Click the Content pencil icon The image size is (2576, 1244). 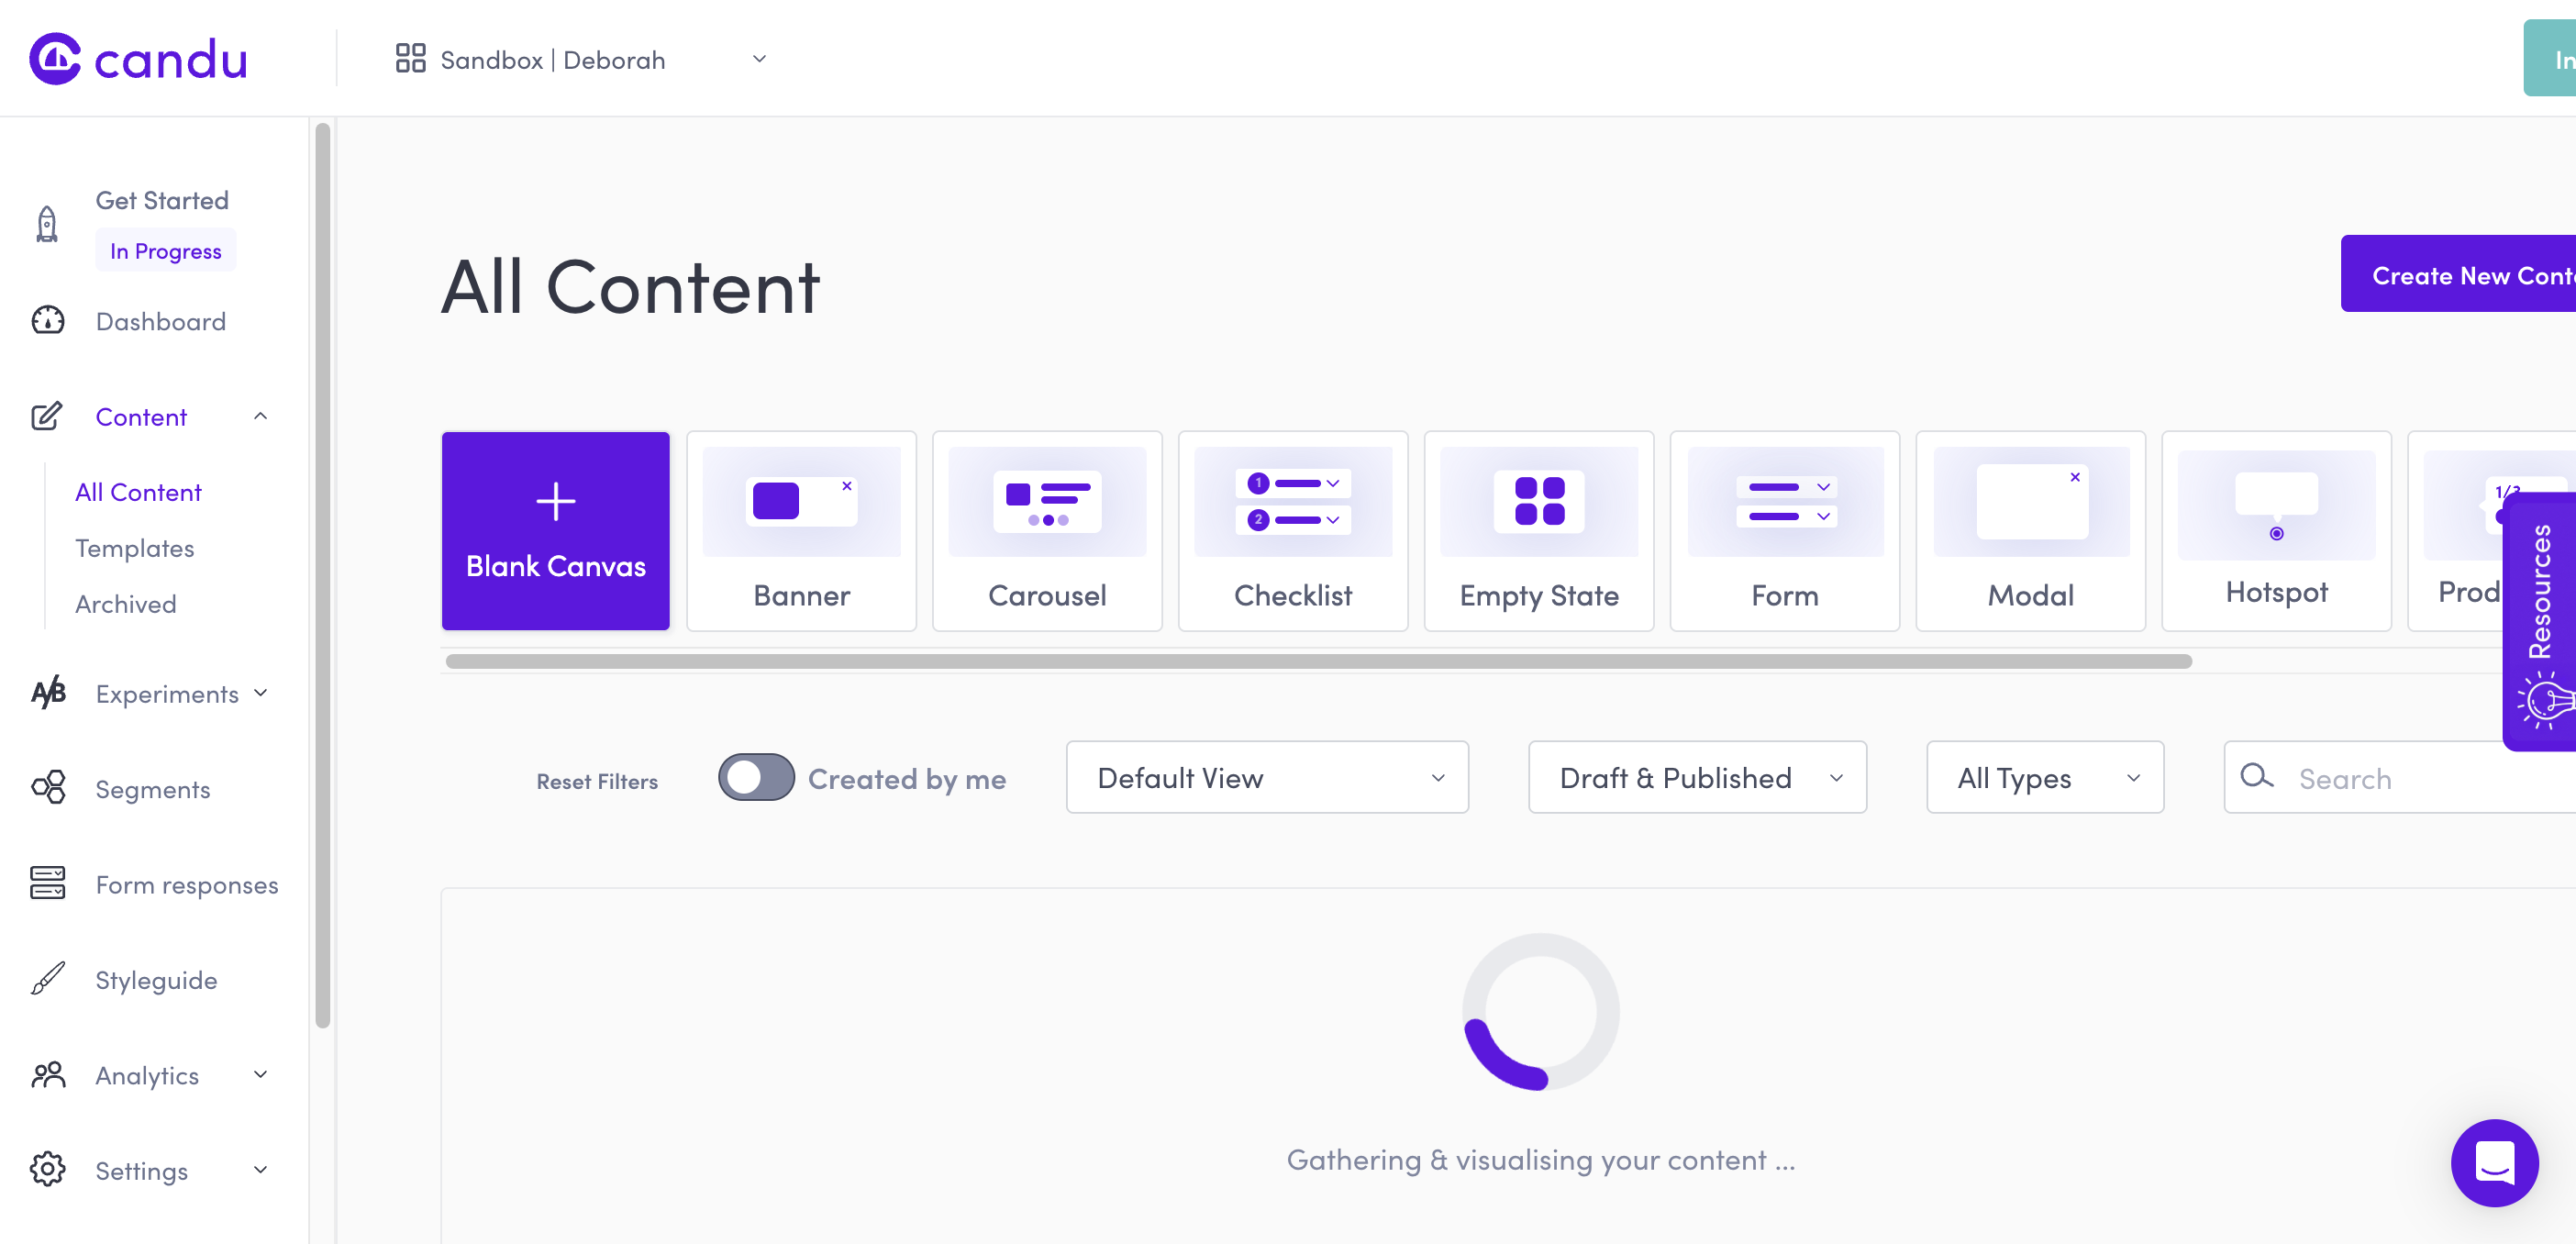point(46,417)
